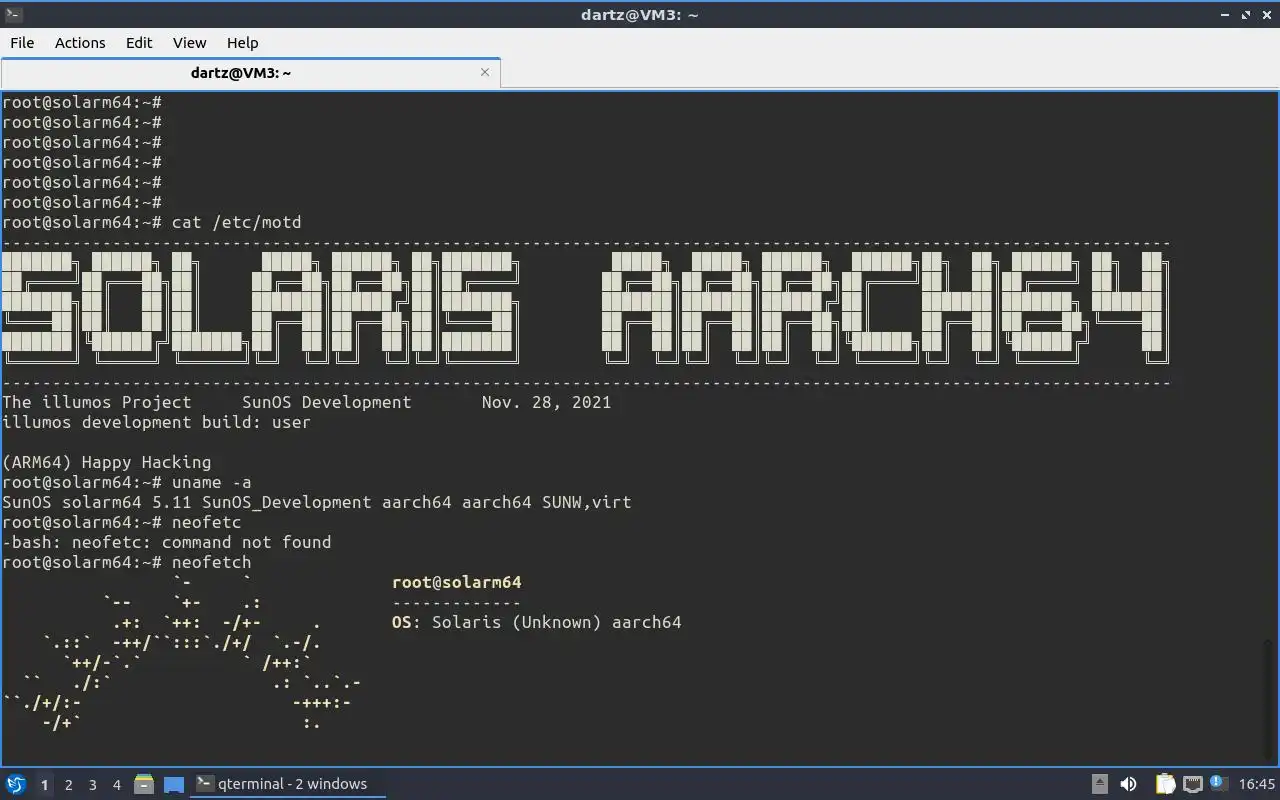Open the file manager drawer icon in taskbar

click(x=144, y=784)
